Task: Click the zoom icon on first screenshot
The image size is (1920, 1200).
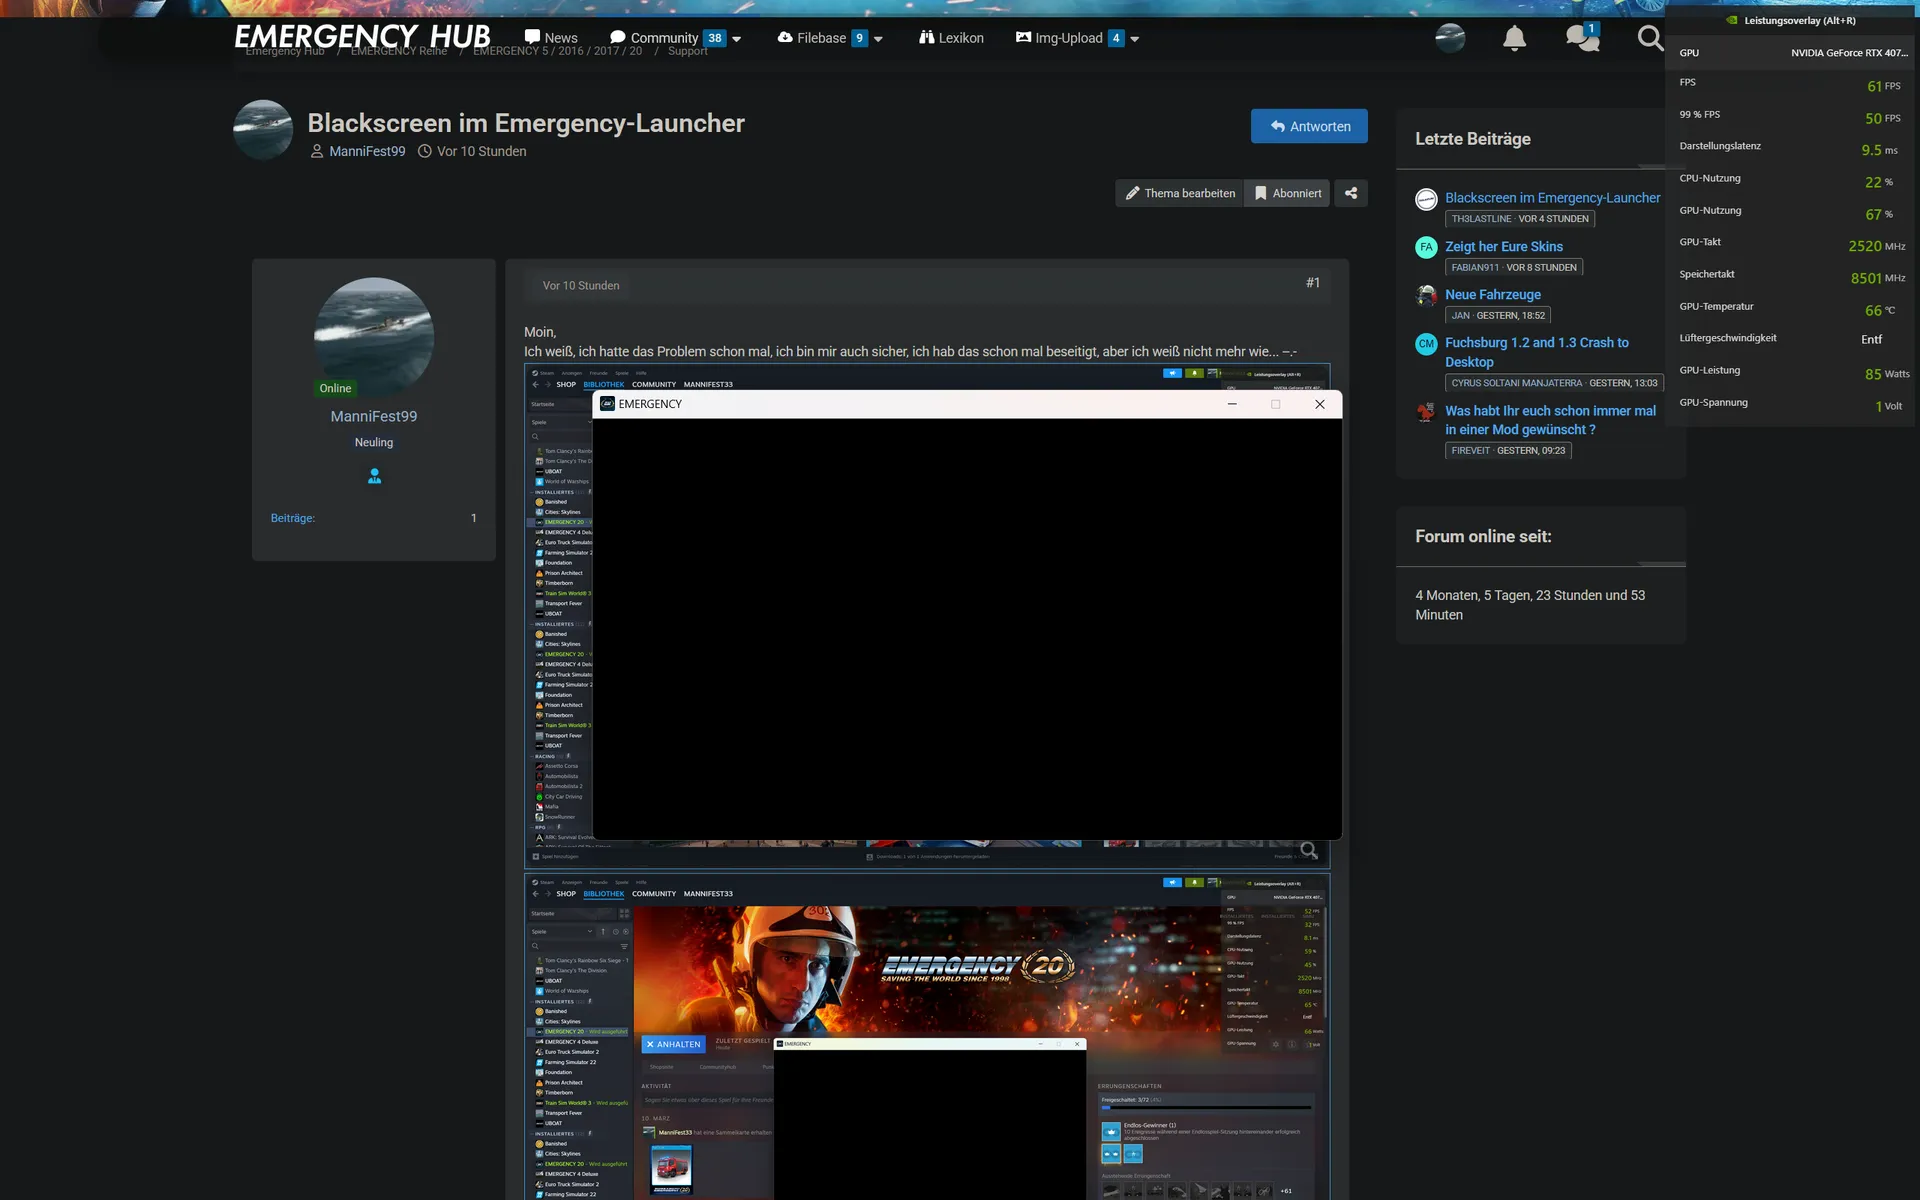Action: point(1308,851)
